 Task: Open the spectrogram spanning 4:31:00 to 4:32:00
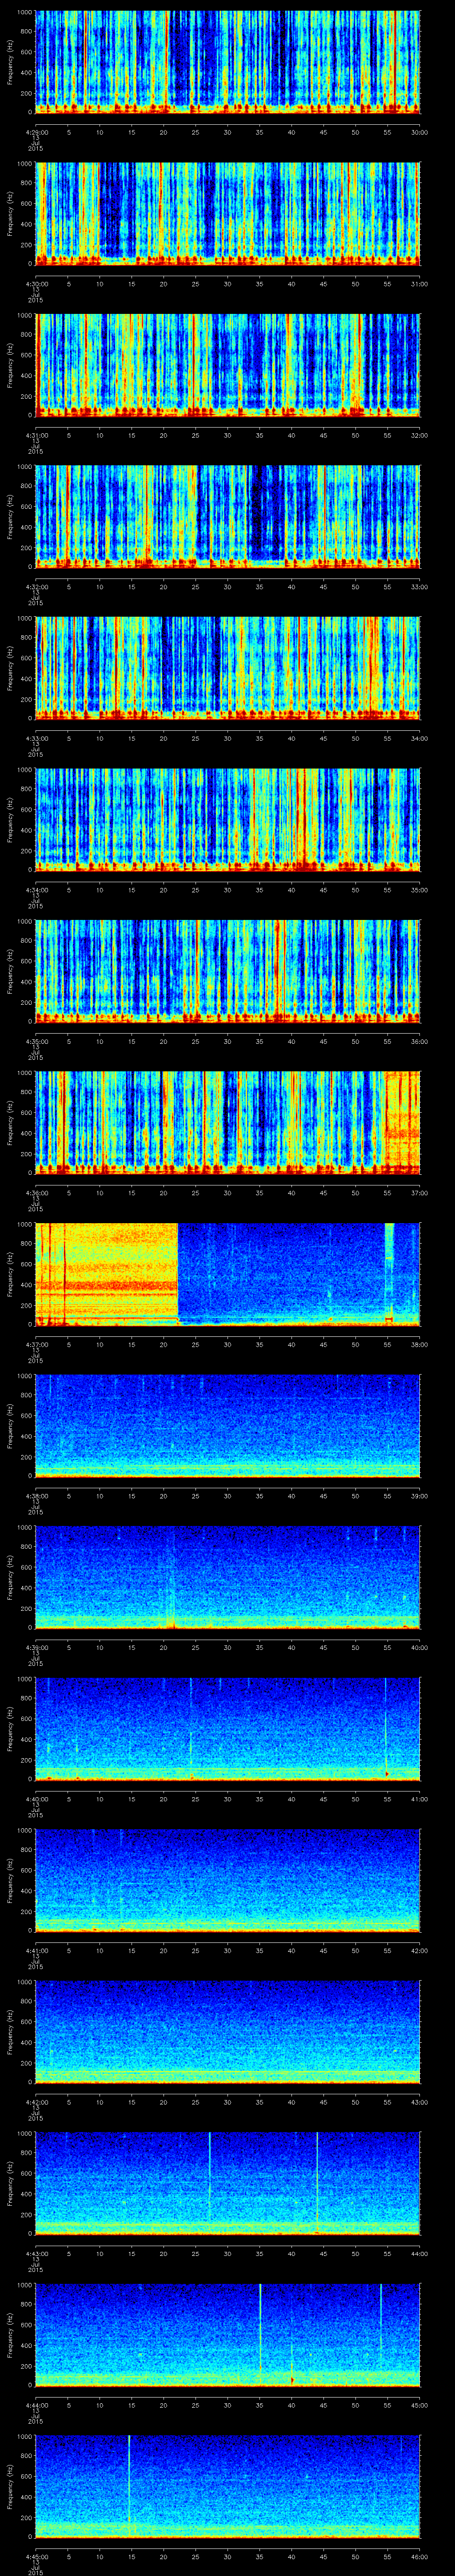coord(228,365)
